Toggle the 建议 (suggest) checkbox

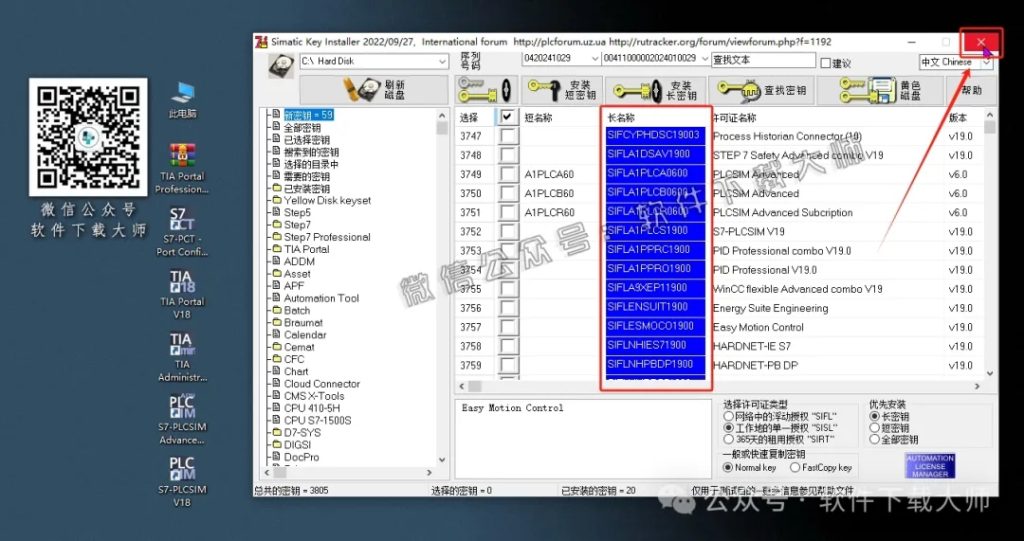(x=825, y=63)
